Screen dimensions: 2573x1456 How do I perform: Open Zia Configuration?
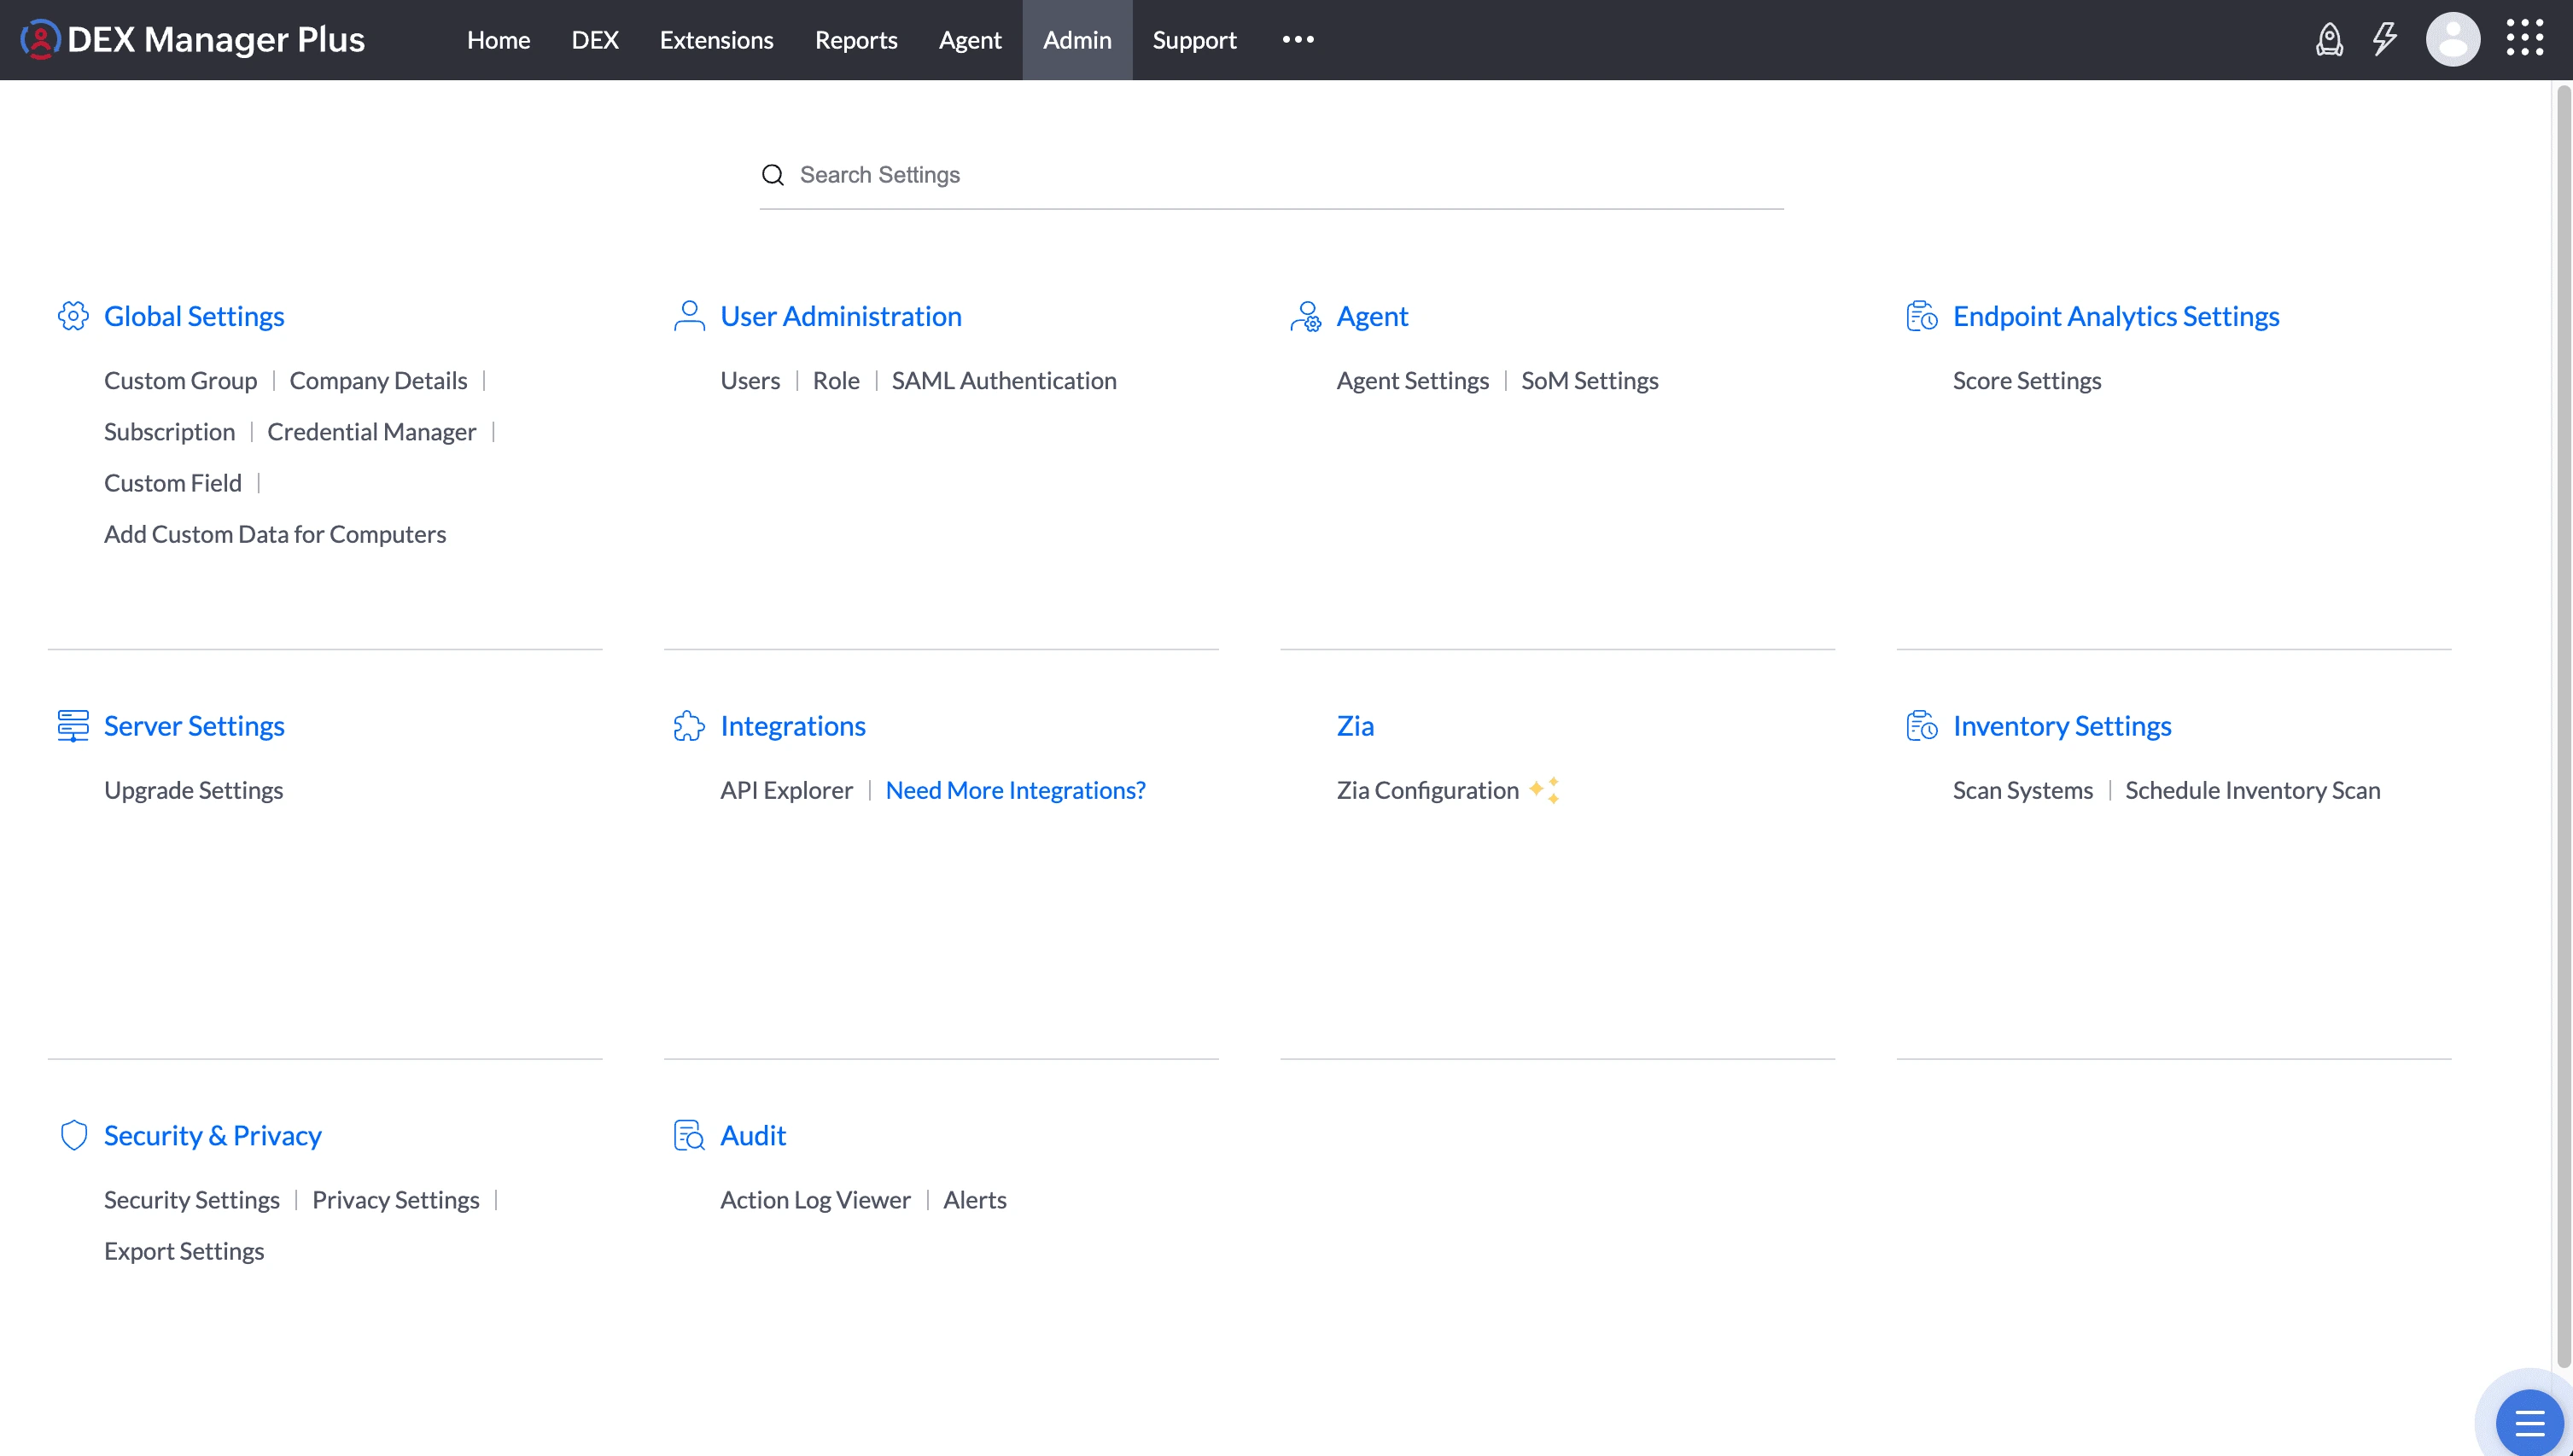(1427, 790)
